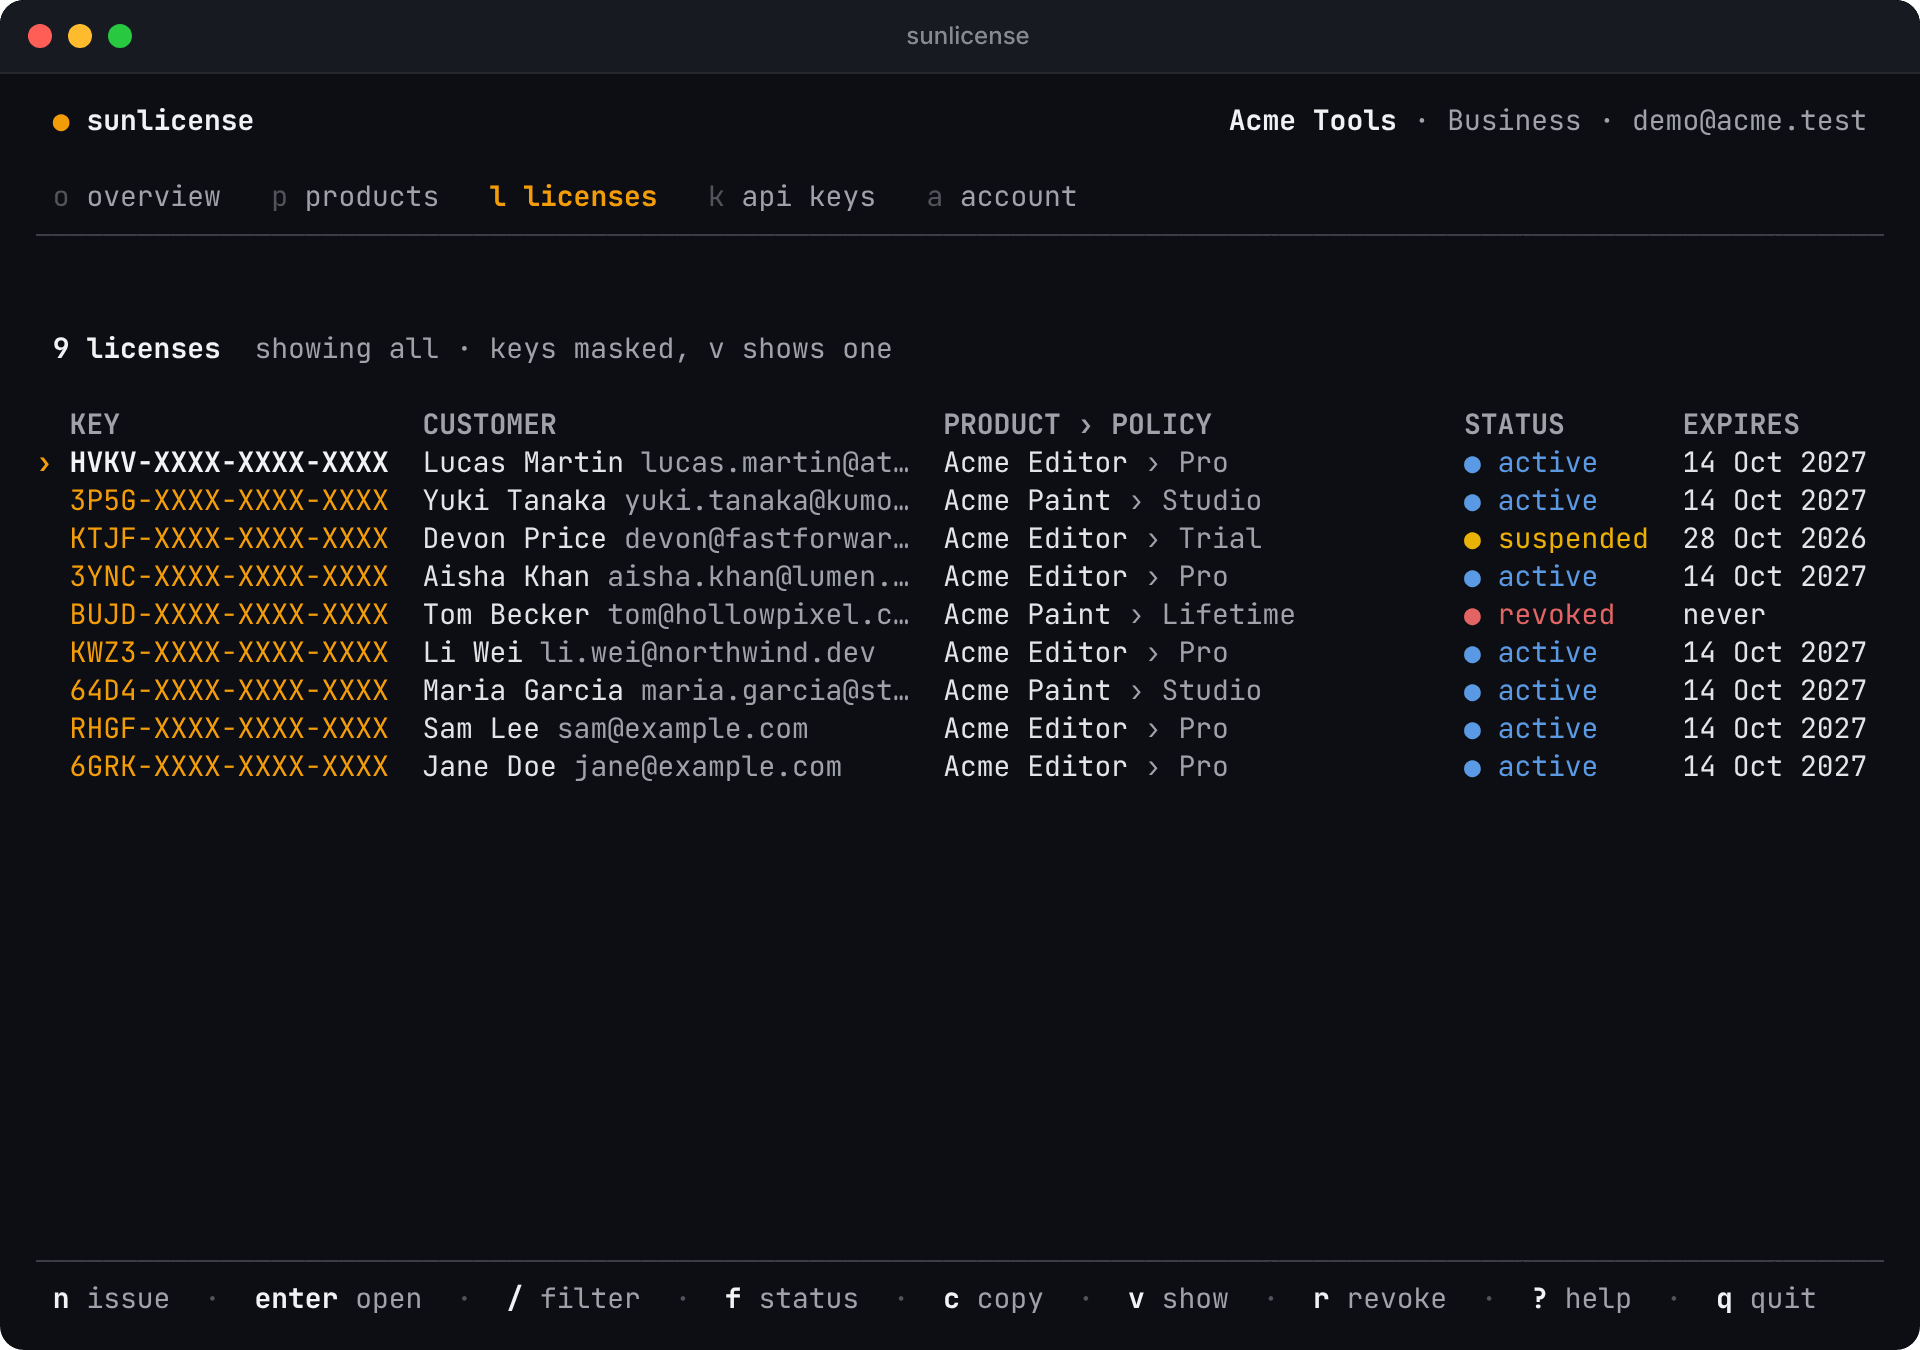1920x1350 pixels.
Task: Select license key 6GRK-XXXX-XXXX-XXXX
Action: 229,767
